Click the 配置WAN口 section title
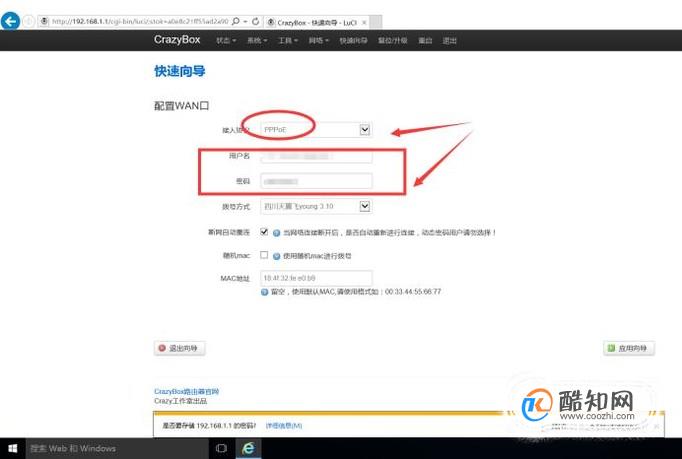 click(181, 106)
